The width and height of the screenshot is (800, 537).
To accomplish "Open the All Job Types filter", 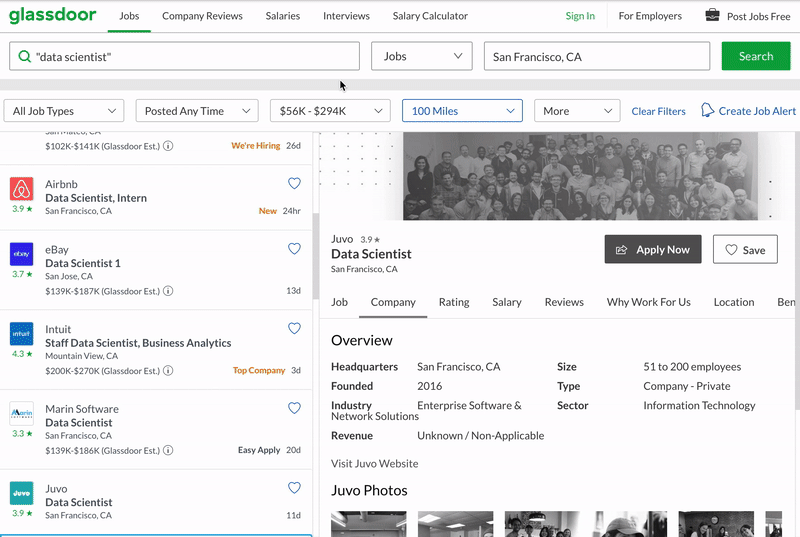I will pos(64,111).
